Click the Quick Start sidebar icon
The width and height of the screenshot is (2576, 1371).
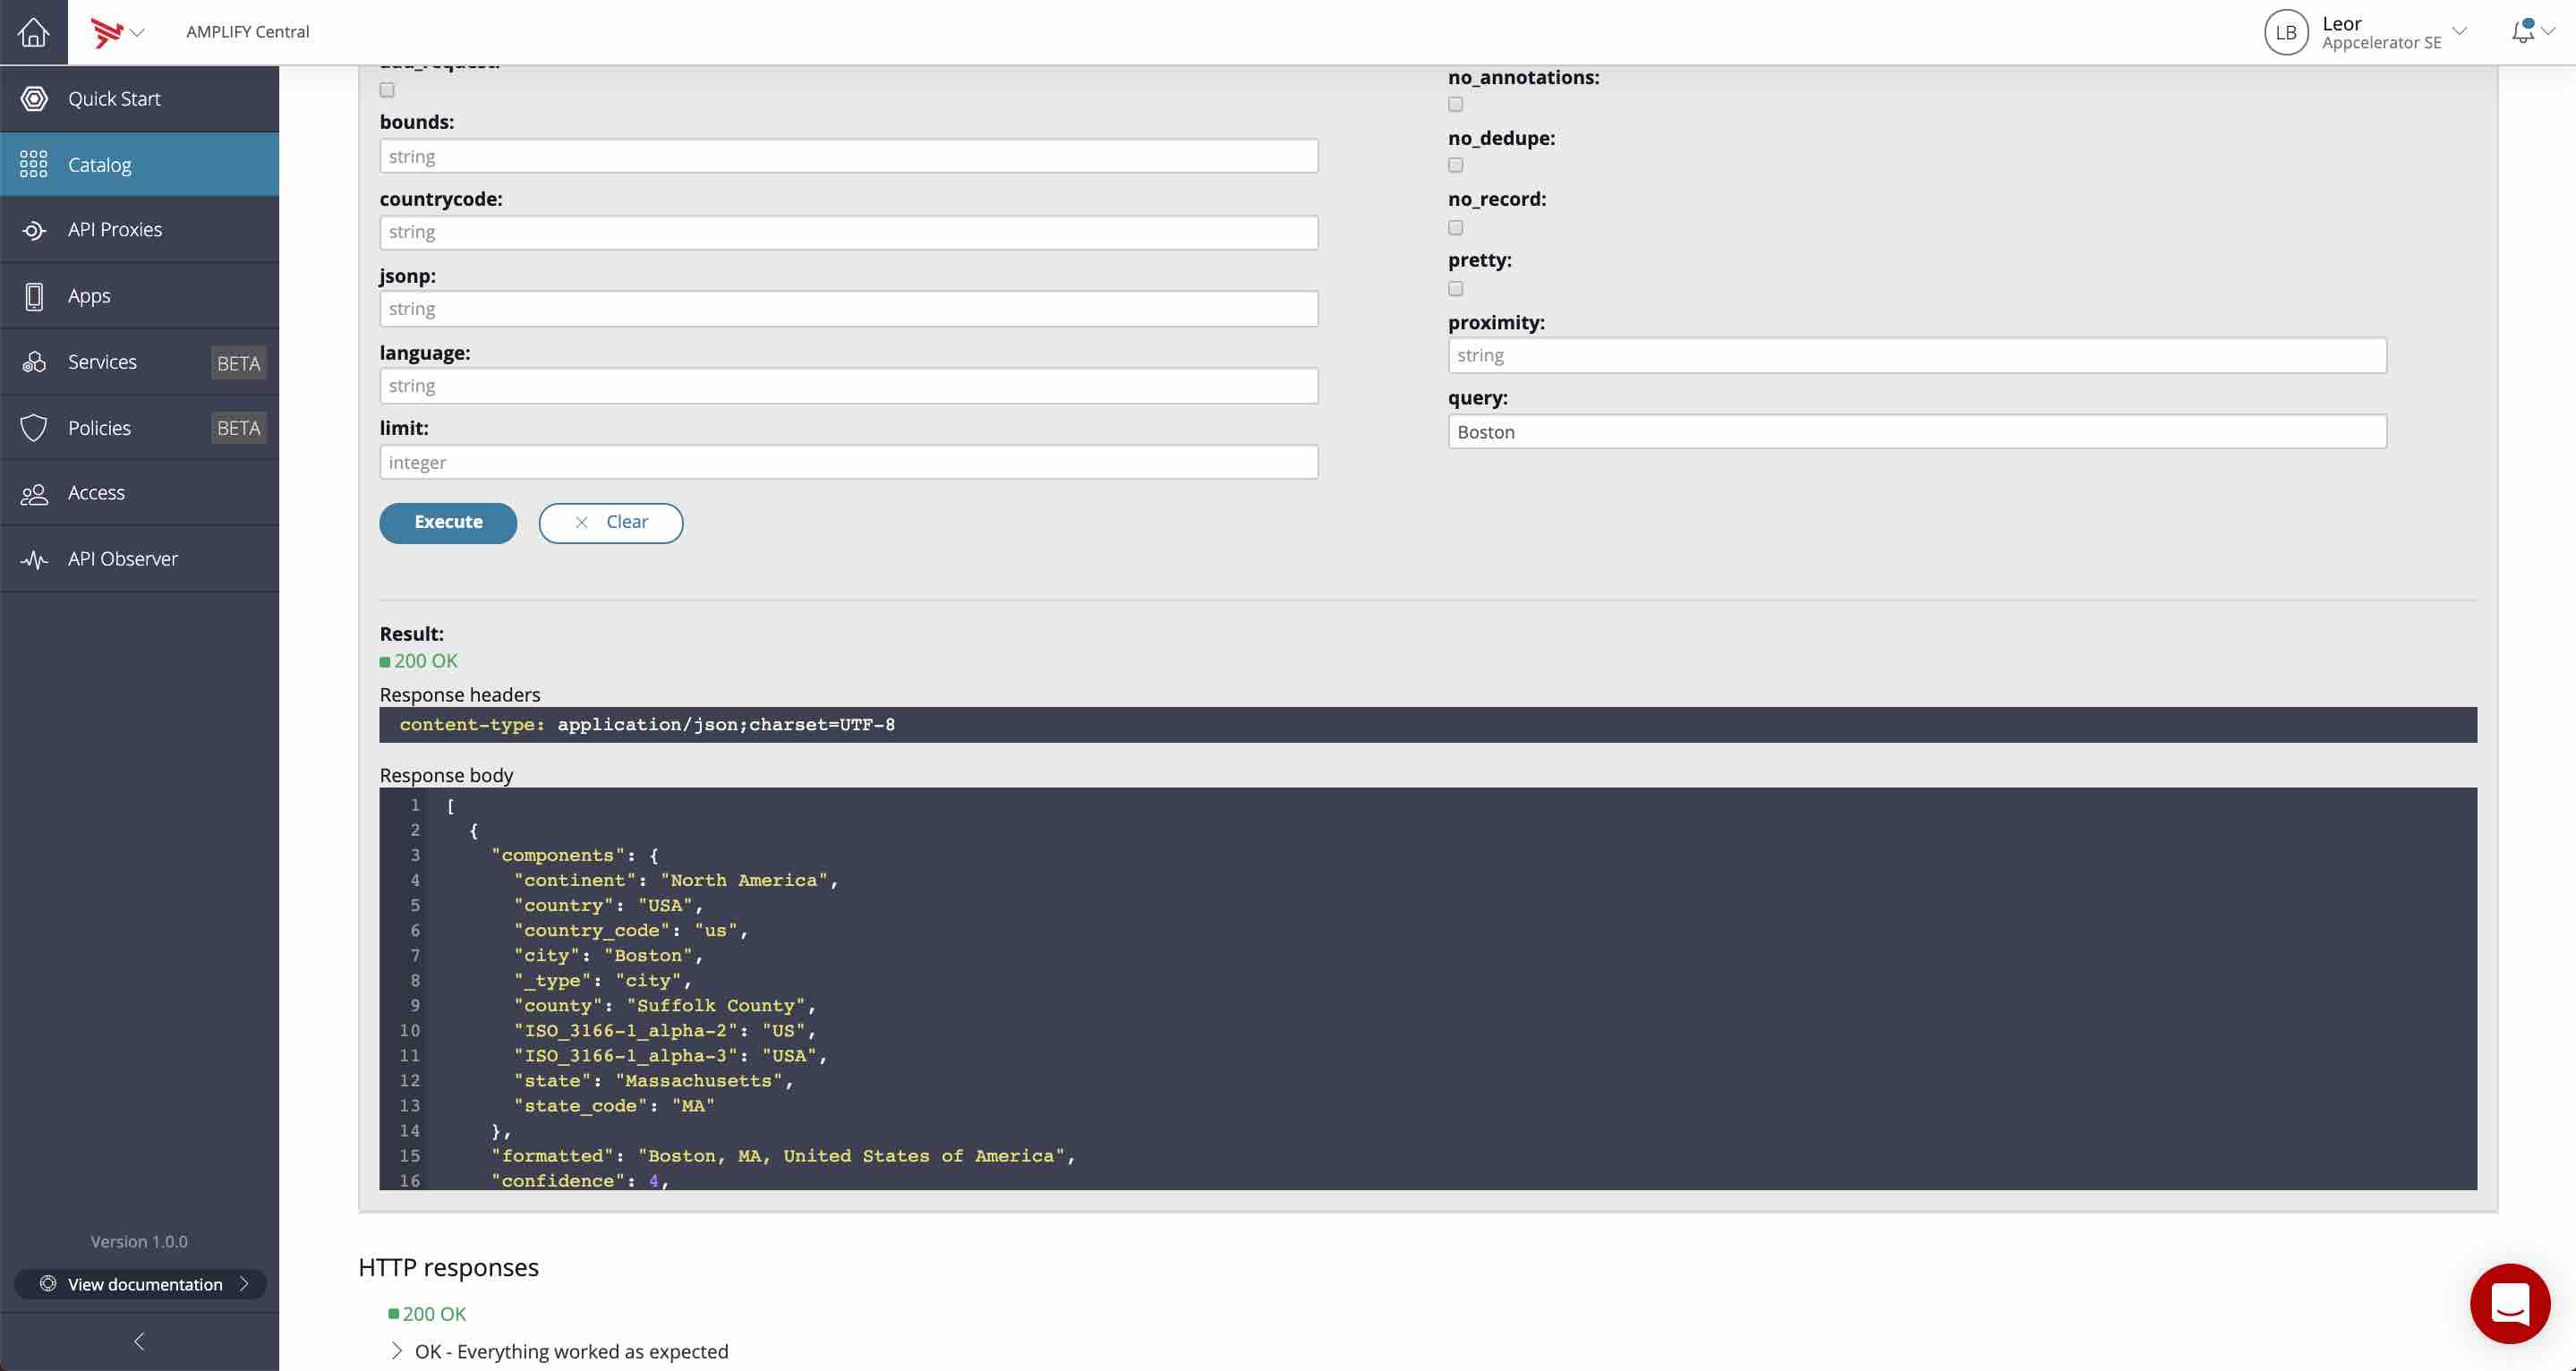pos(32,98)
